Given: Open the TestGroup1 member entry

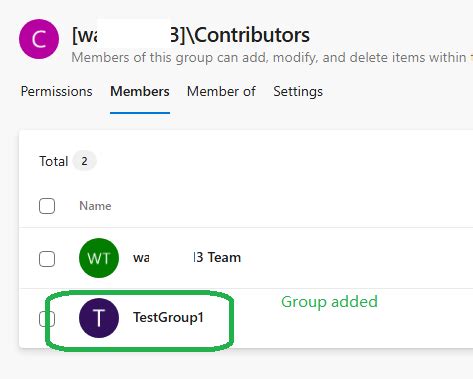Looking at the screenshot, I should [168, 317].
